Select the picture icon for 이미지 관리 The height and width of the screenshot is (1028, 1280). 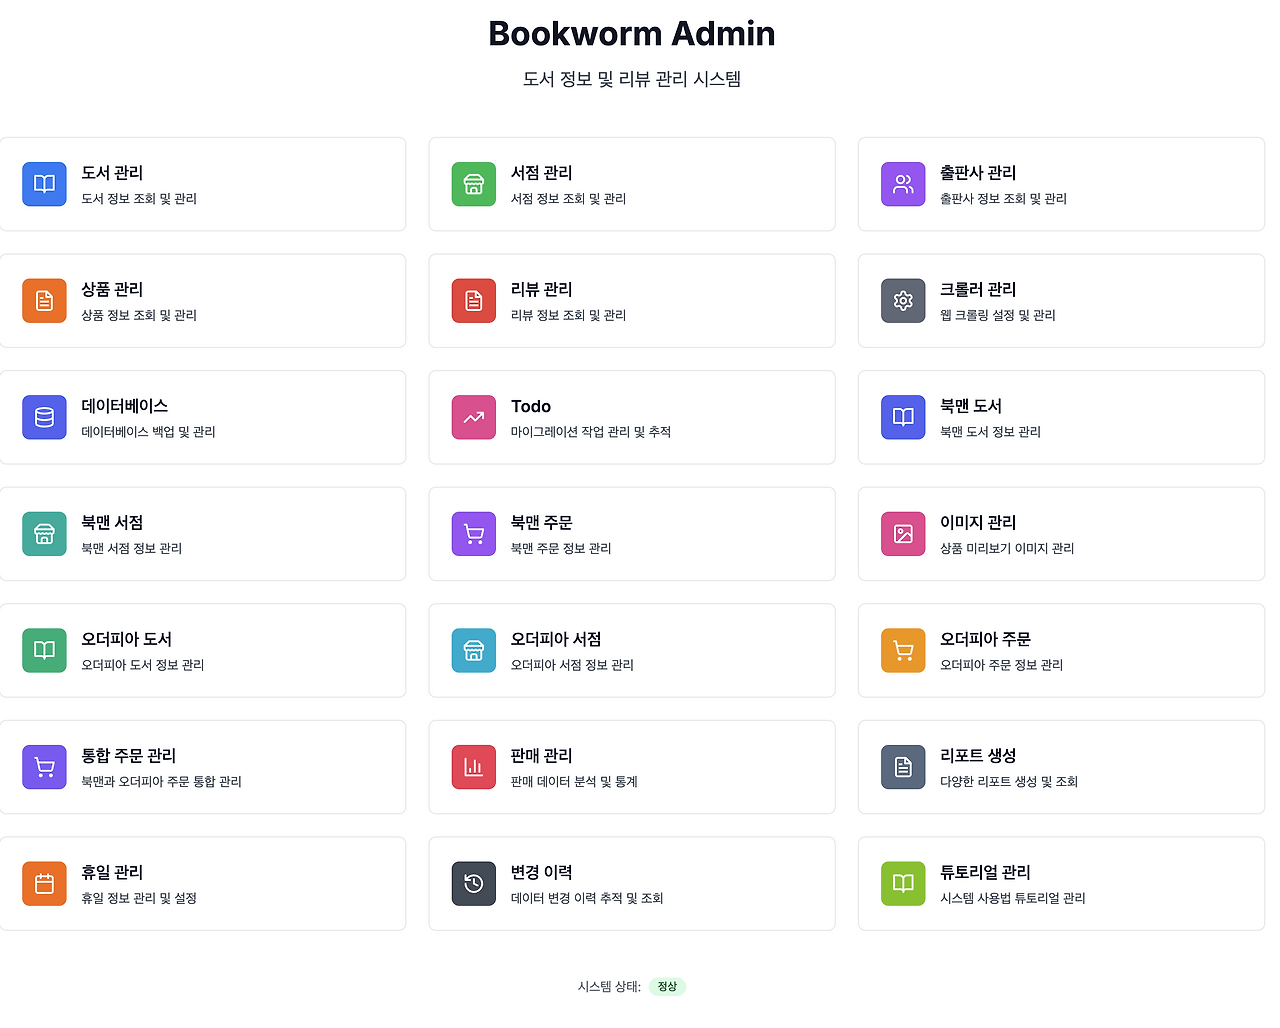pyautogui.click(x=902, y=534)
